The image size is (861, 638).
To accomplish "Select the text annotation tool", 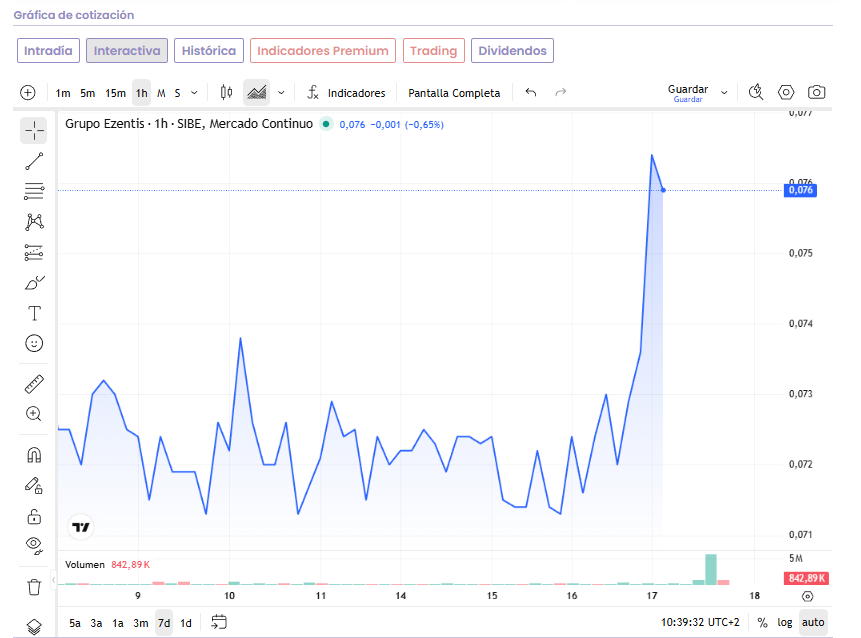I will point(34,313).
